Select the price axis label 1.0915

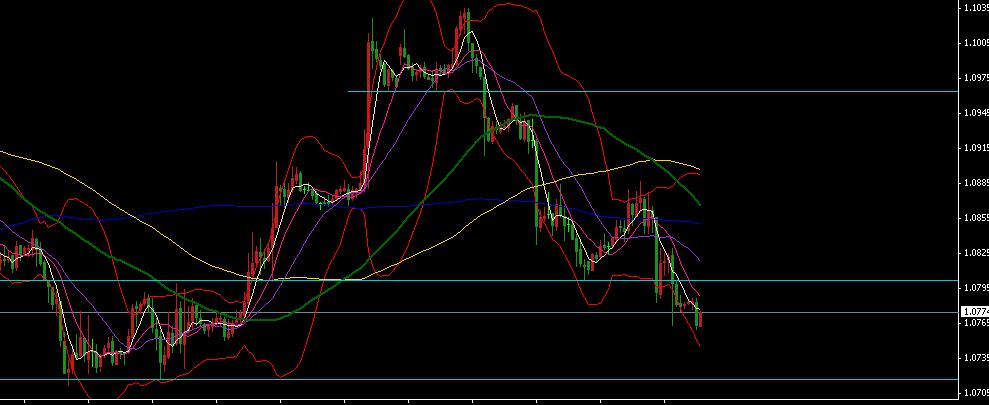[x=976, y=148]
